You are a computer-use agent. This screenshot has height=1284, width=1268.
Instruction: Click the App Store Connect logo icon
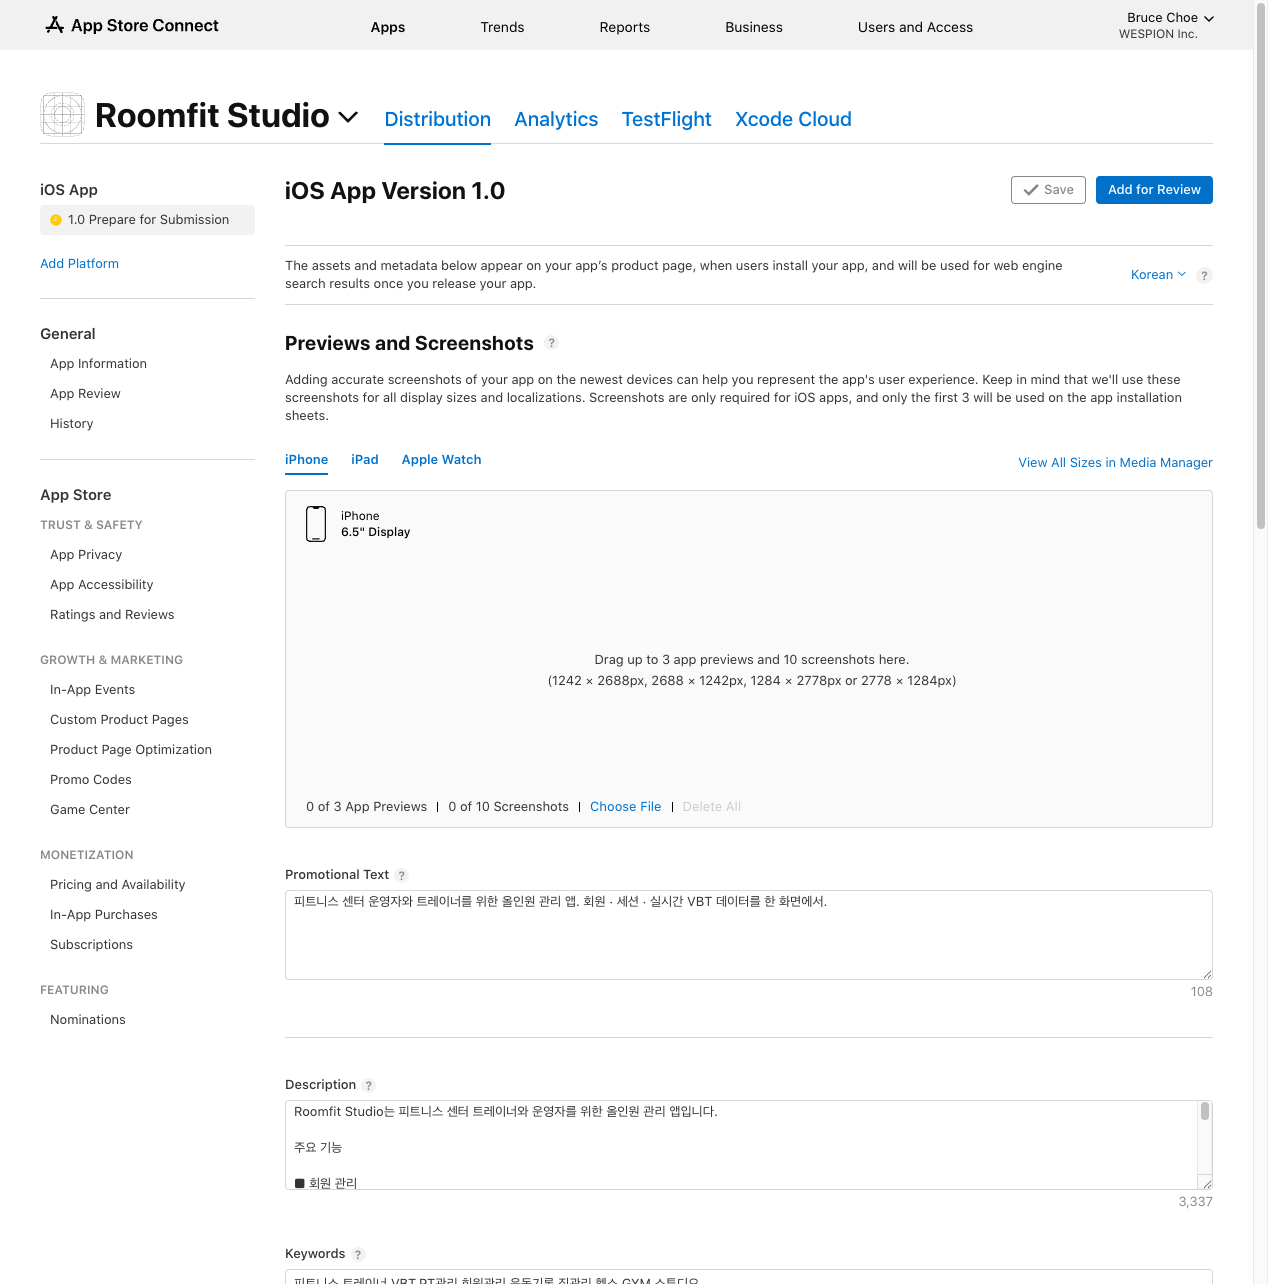tap(55, 25)
